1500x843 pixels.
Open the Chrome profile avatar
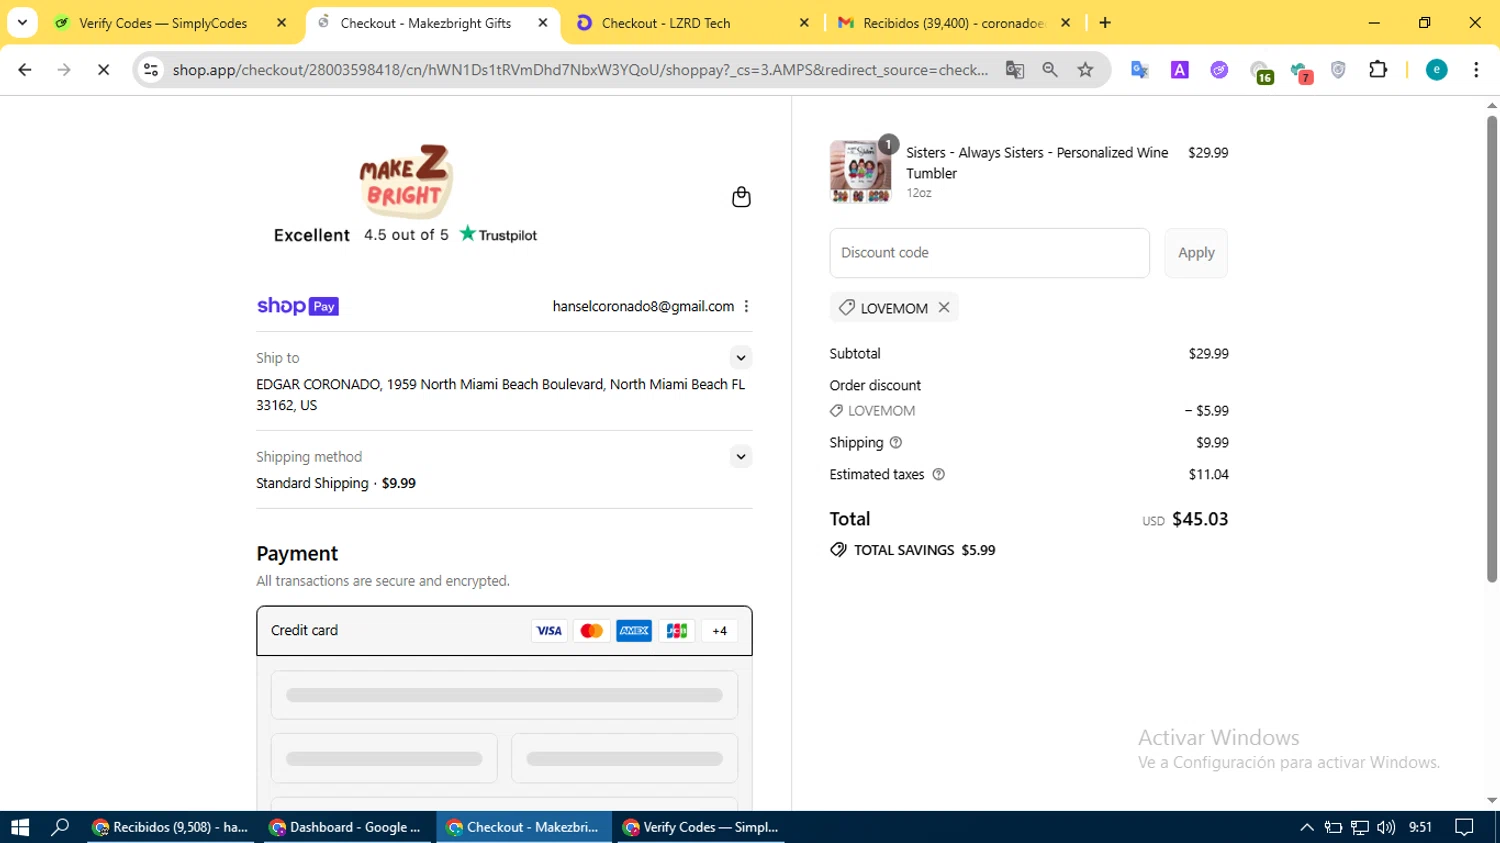point(1437,70)
